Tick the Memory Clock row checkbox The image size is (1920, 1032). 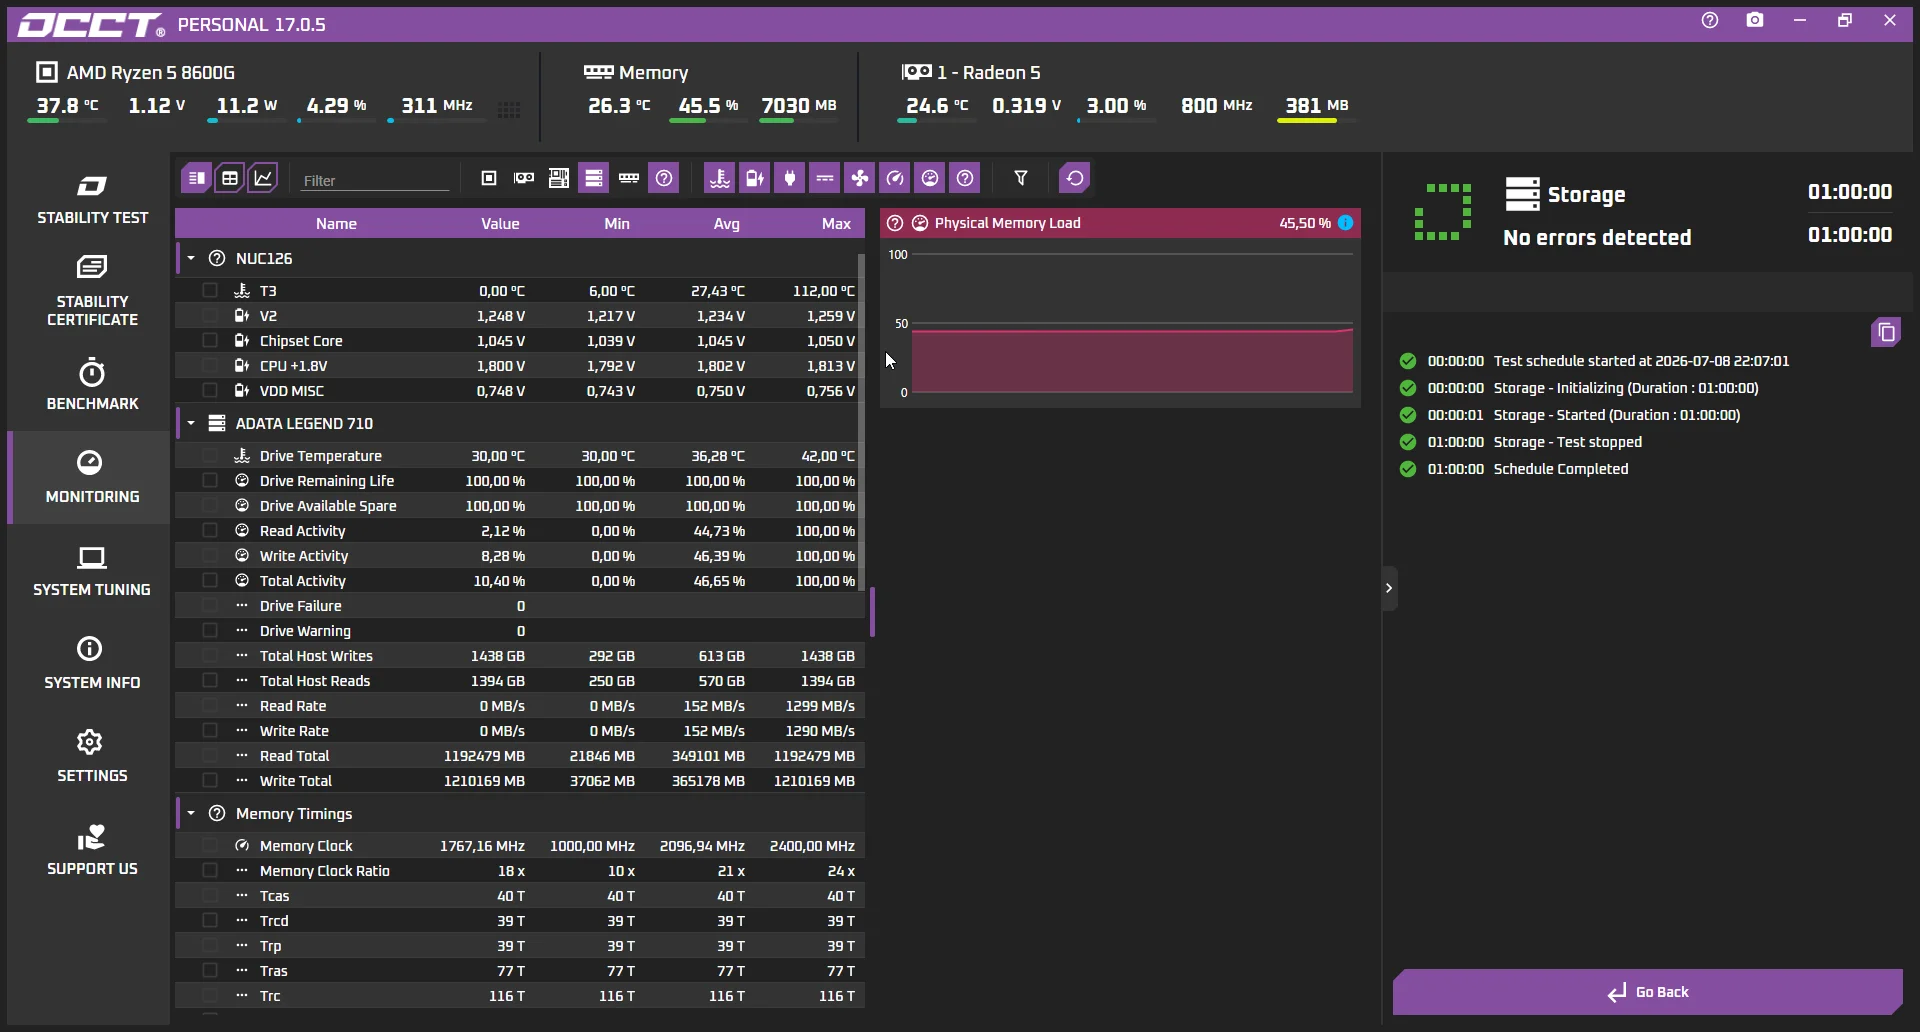click(x=210, y=845)
